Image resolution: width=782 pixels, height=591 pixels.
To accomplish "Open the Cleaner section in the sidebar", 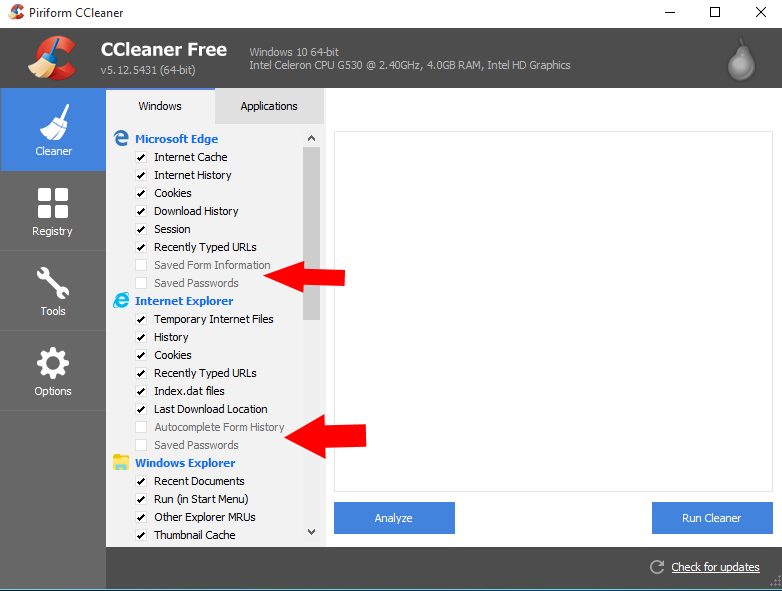I will 53,130.
